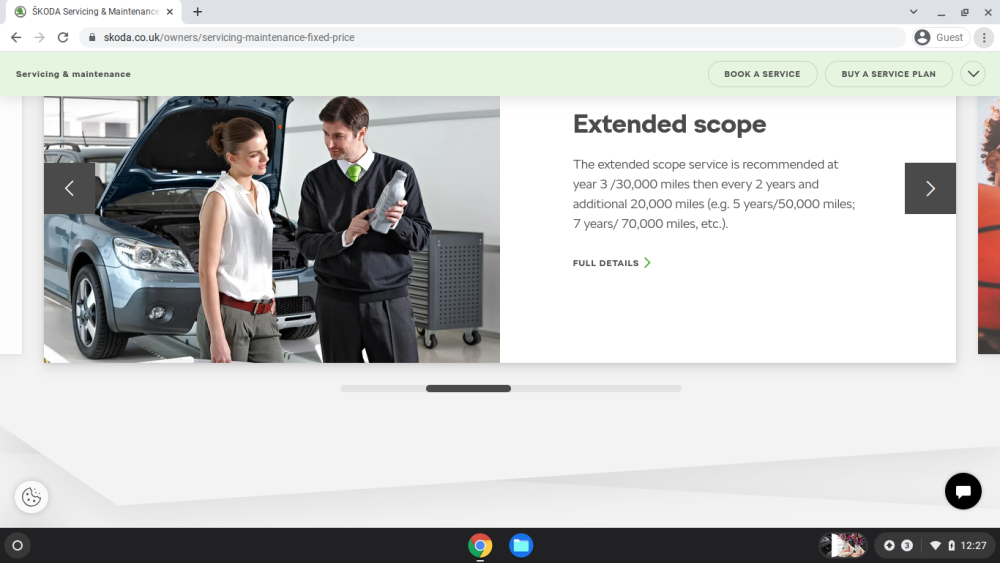Viewport: 1000px width, 563px height.
Task: Open the clock showing 12:27
Action: pyautogui.click(x=973, y=546)
